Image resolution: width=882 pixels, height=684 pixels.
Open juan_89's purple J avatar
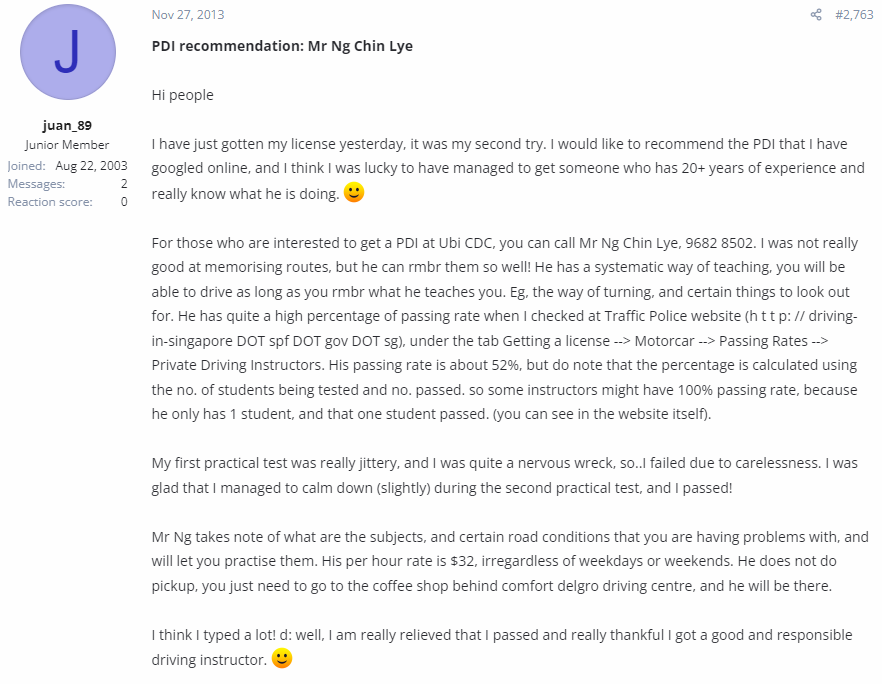click(68, 52)
